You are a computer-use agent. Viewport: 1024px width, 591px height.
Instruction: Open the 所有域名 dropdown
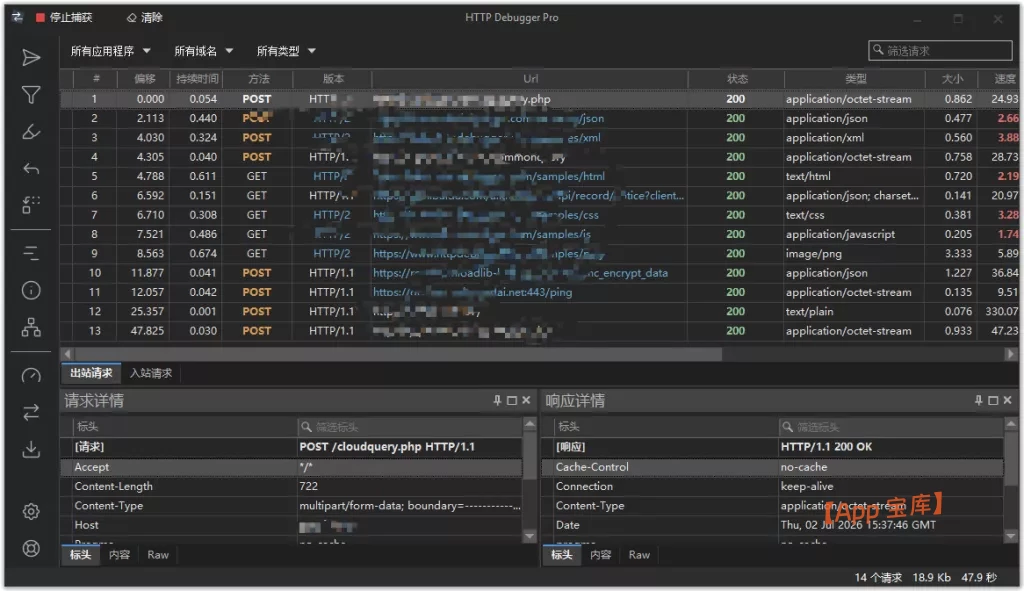coord(203,51)
